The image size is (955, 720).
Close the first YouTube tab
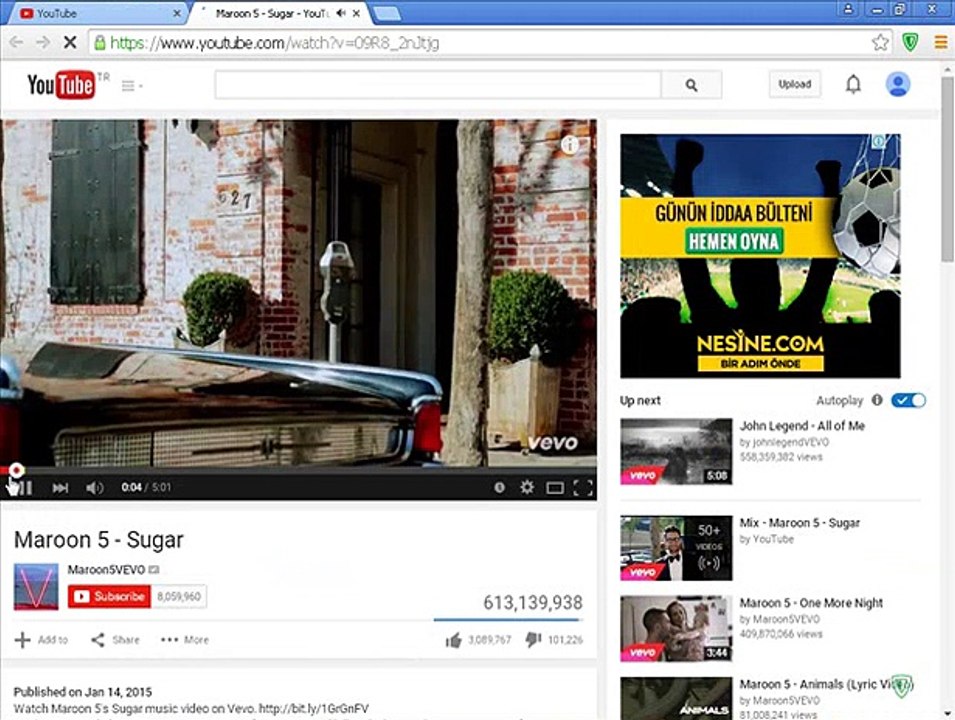[x=177, y=13]
